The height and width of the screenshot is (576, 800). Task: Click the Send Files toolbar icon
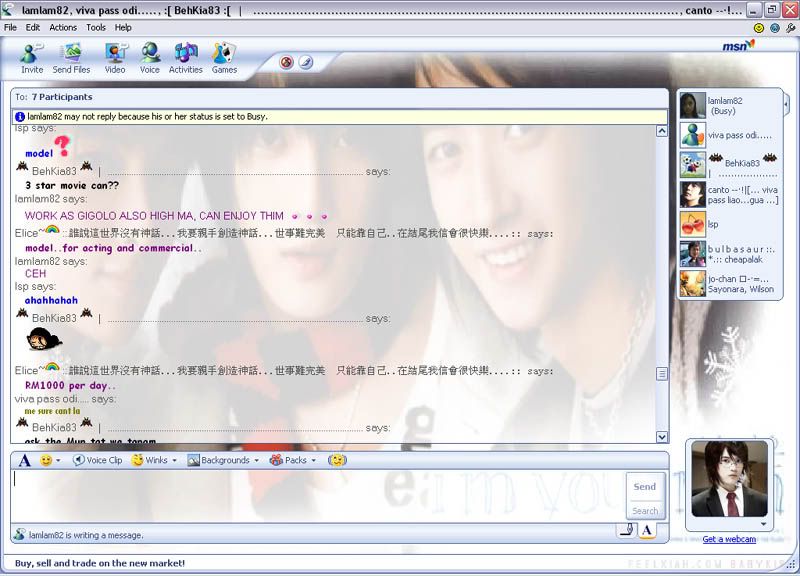point(71,59)
